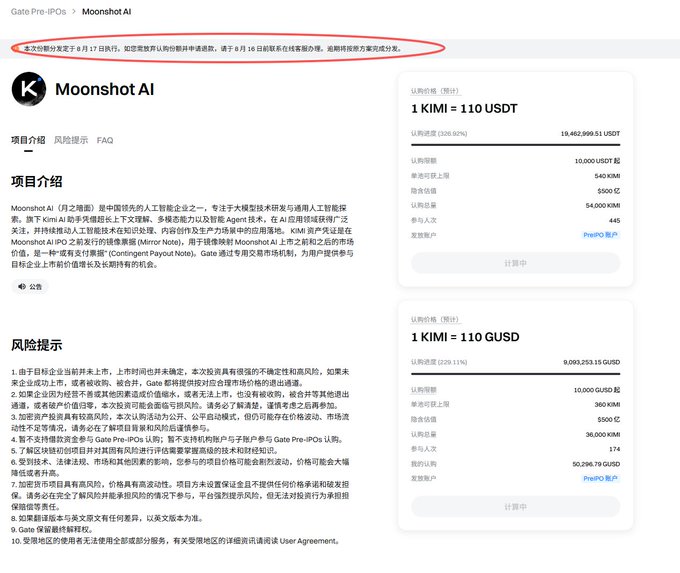Click 计算中 button in USDT card
680x573 pixels.
(516, 263)
